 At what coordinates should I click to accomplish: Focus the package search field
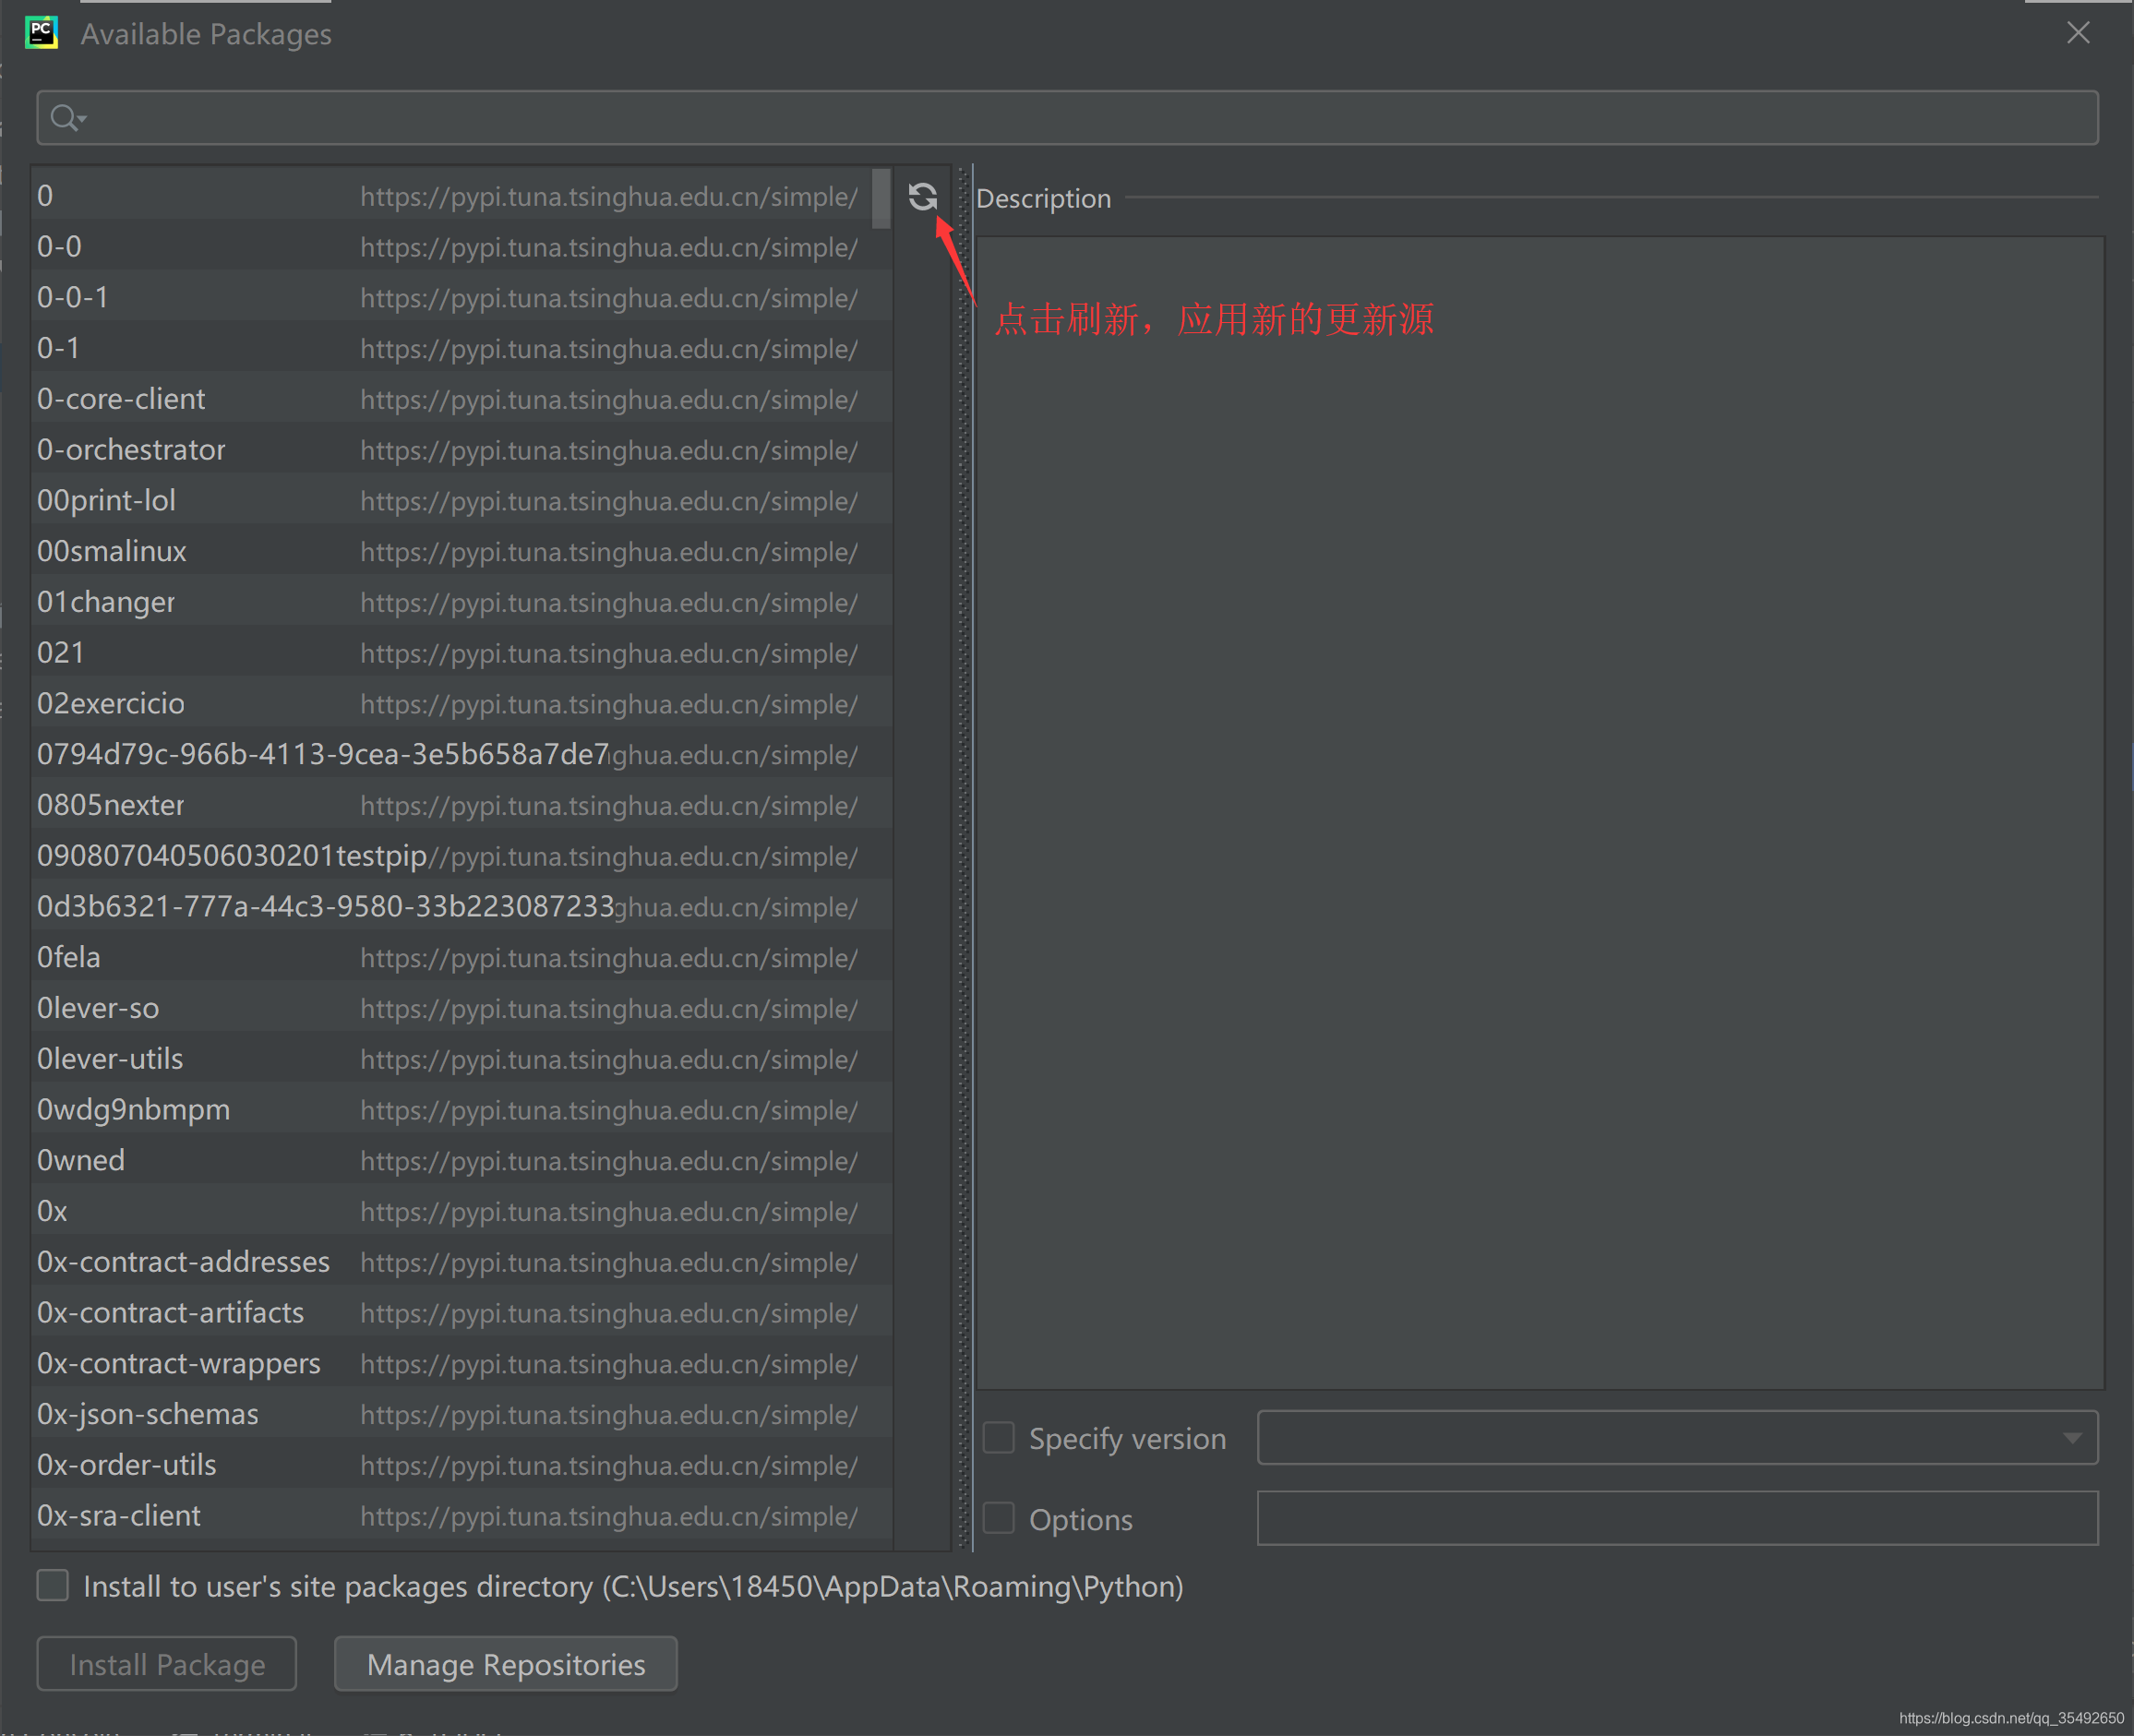tap(1067, 118)
